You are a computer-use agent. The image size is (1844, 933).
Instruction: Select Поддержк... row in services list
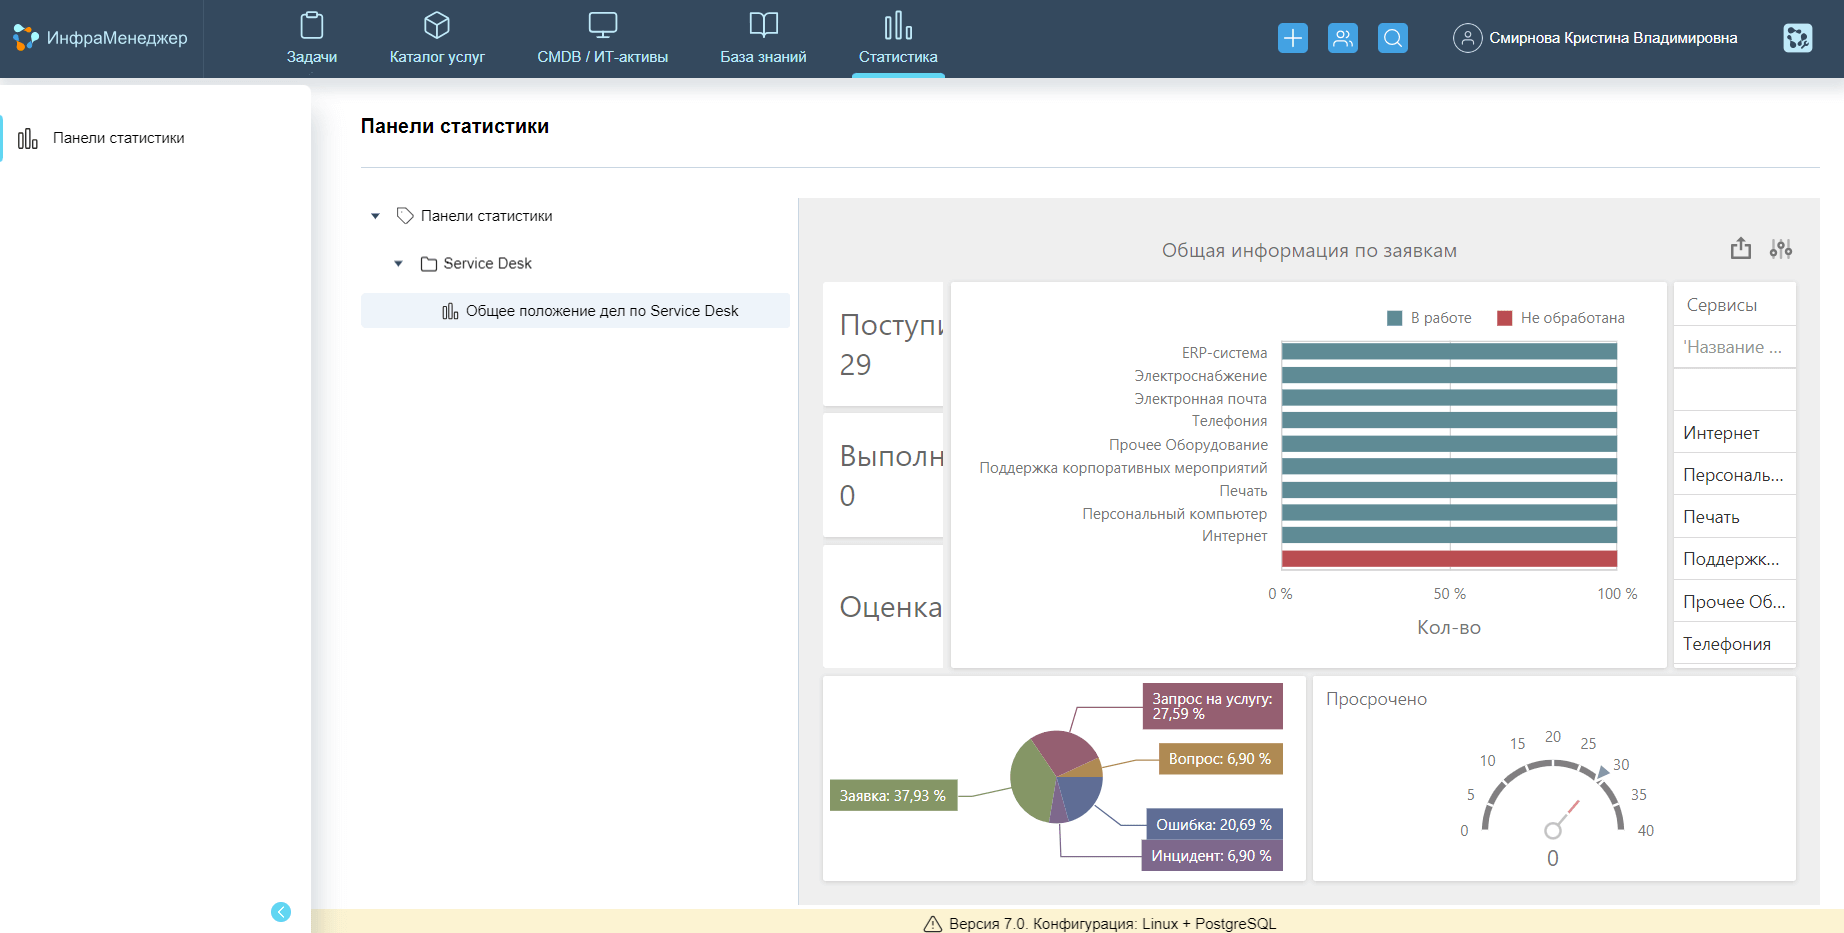click(1734, 559)
